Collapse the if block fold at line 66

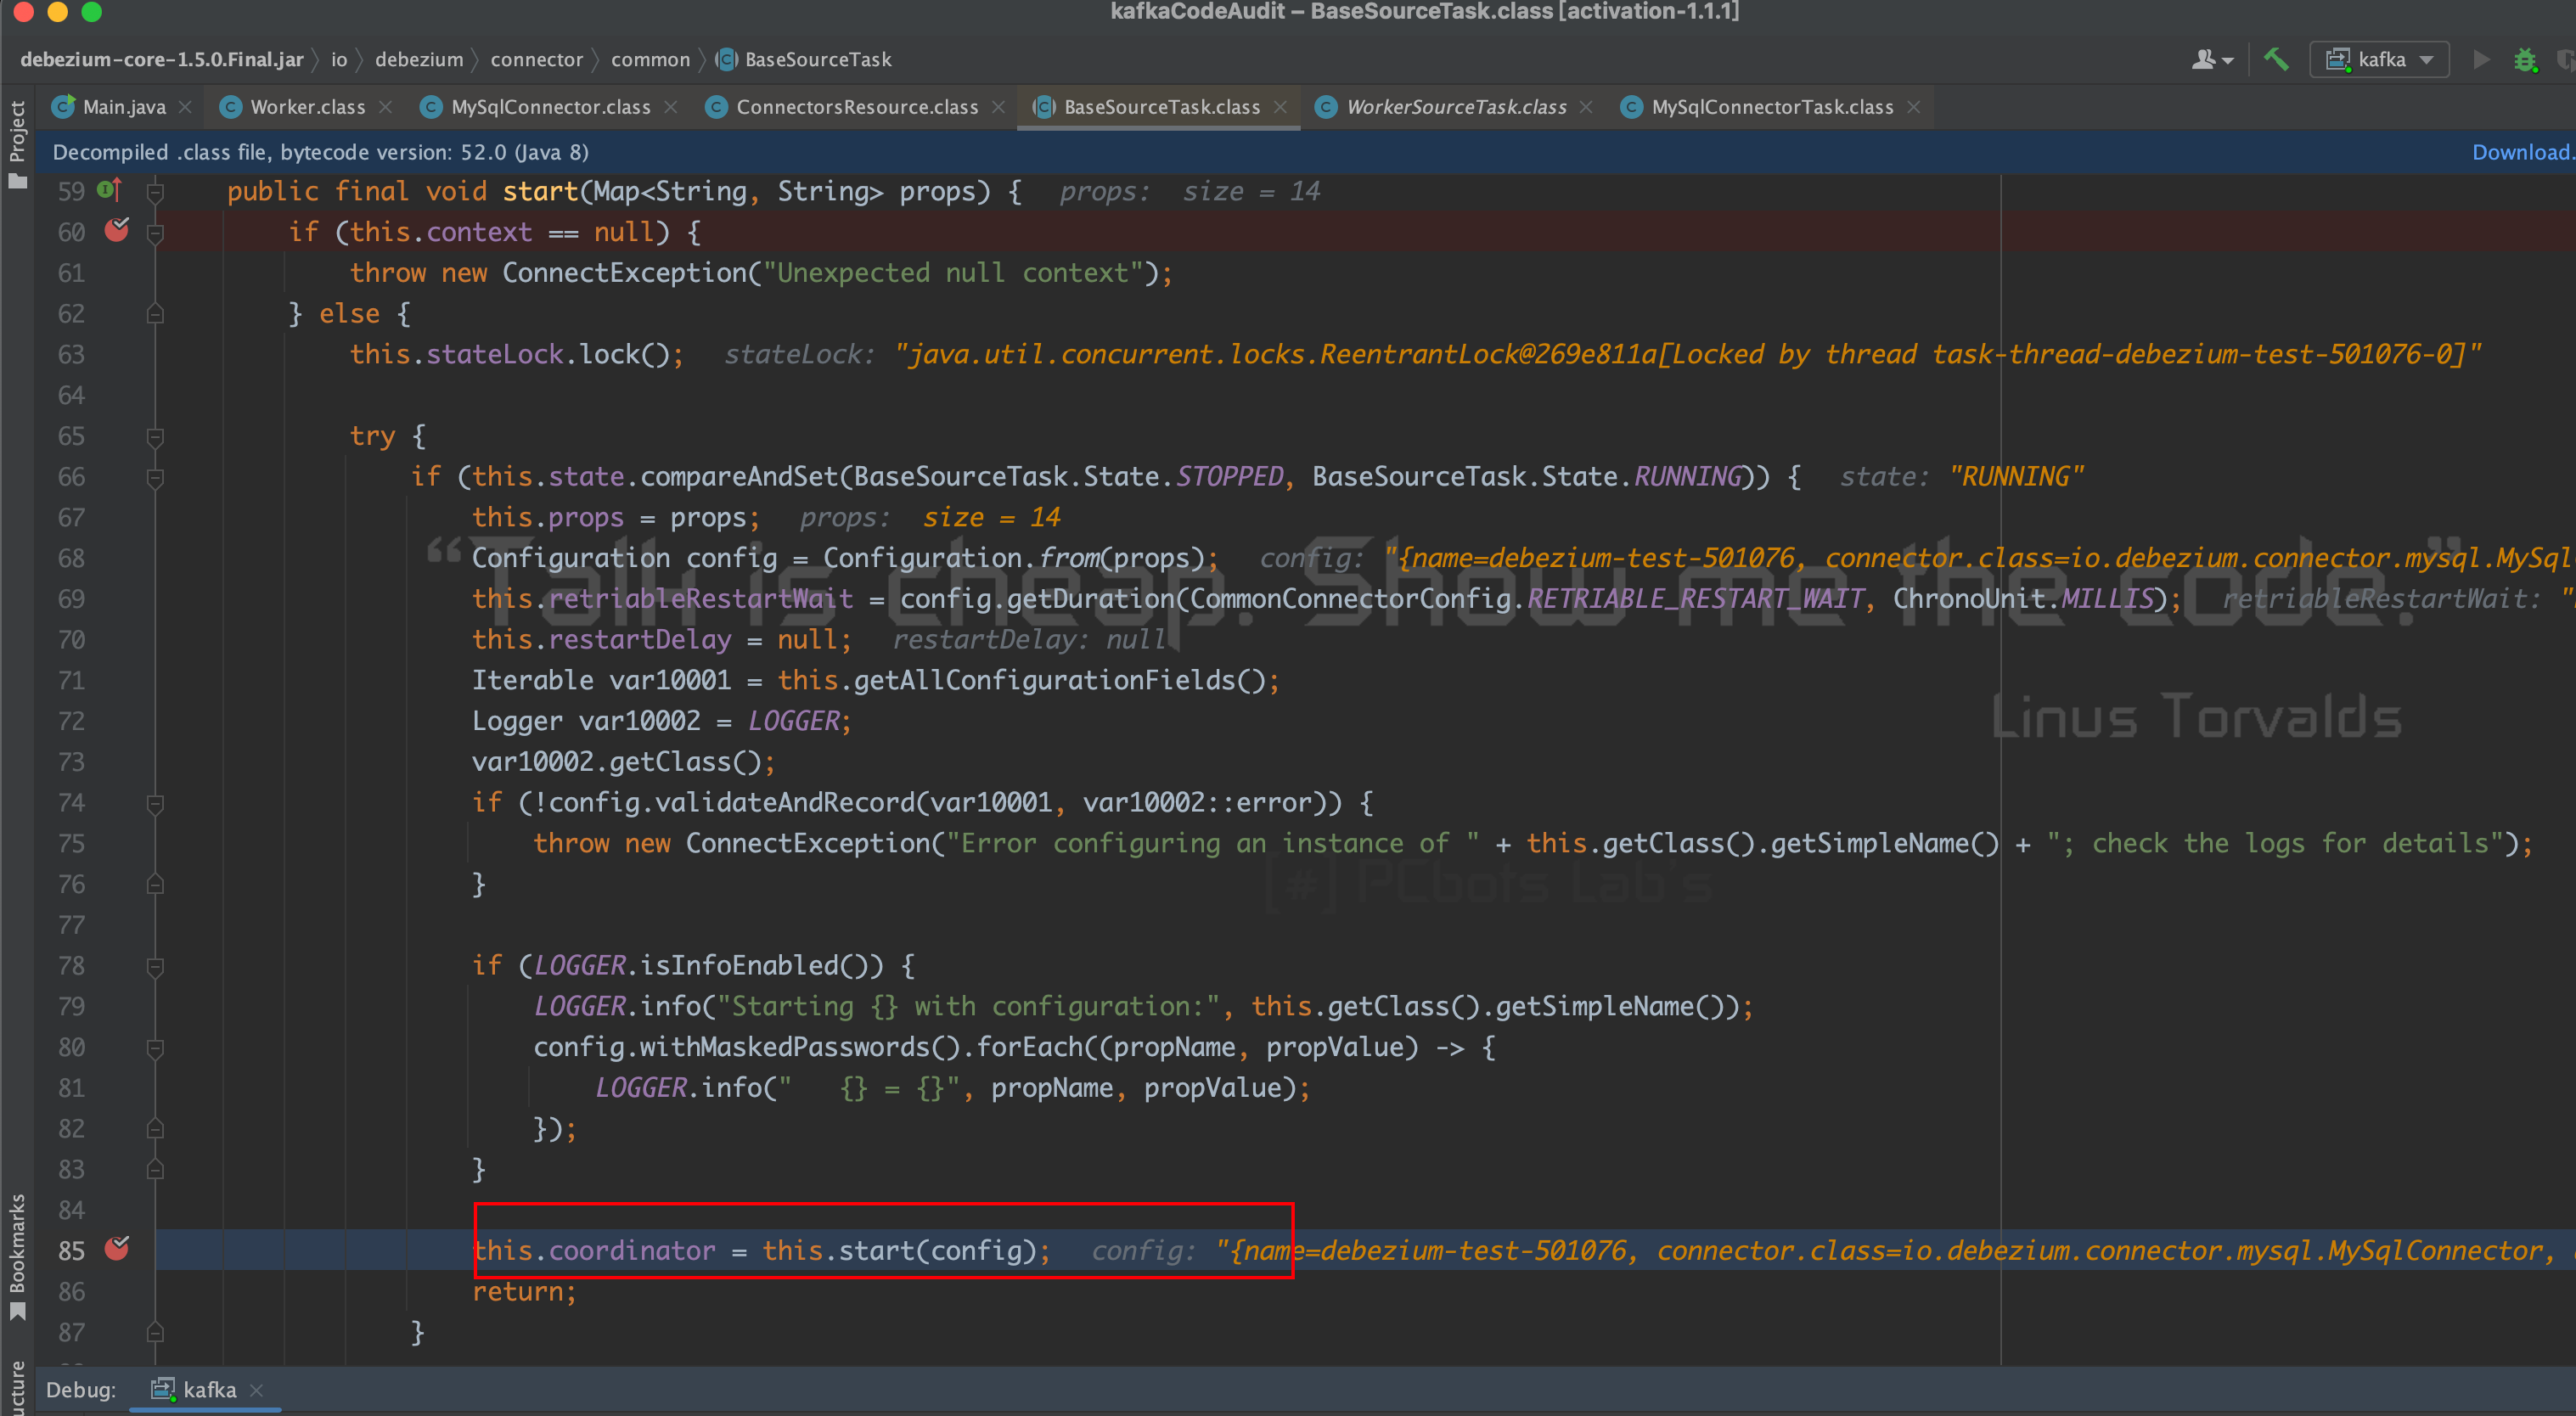(x=155, y=477)
